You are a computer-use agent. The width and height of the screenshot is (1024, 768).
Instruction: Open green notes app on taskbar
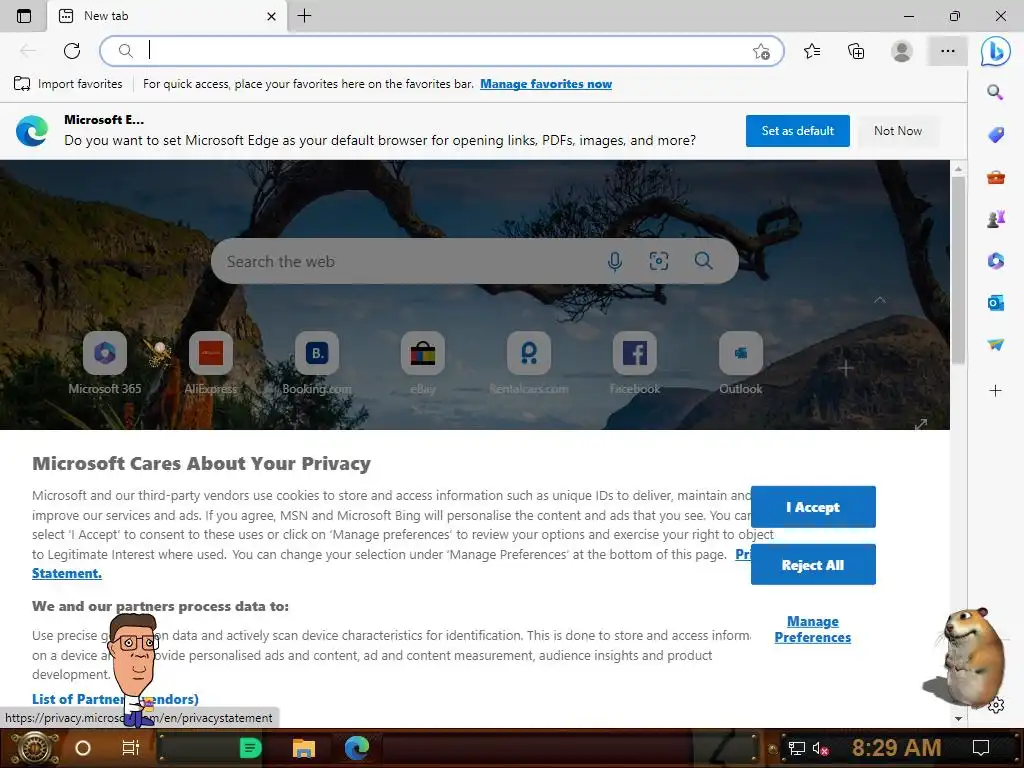(x=251, y=748)
